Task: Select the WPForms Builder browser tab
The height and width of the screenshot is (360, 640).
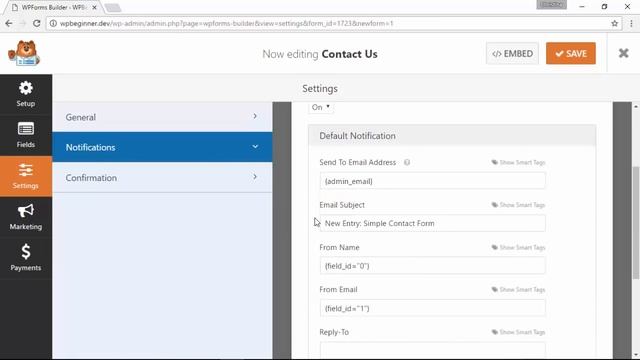Action: click(x=53, y=7)
